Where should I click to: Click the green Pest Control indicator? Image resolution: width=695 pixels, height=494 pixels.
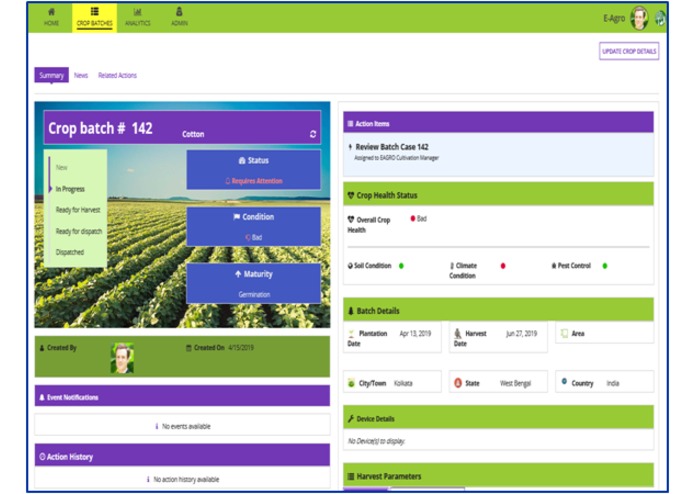tap(605, 266)
